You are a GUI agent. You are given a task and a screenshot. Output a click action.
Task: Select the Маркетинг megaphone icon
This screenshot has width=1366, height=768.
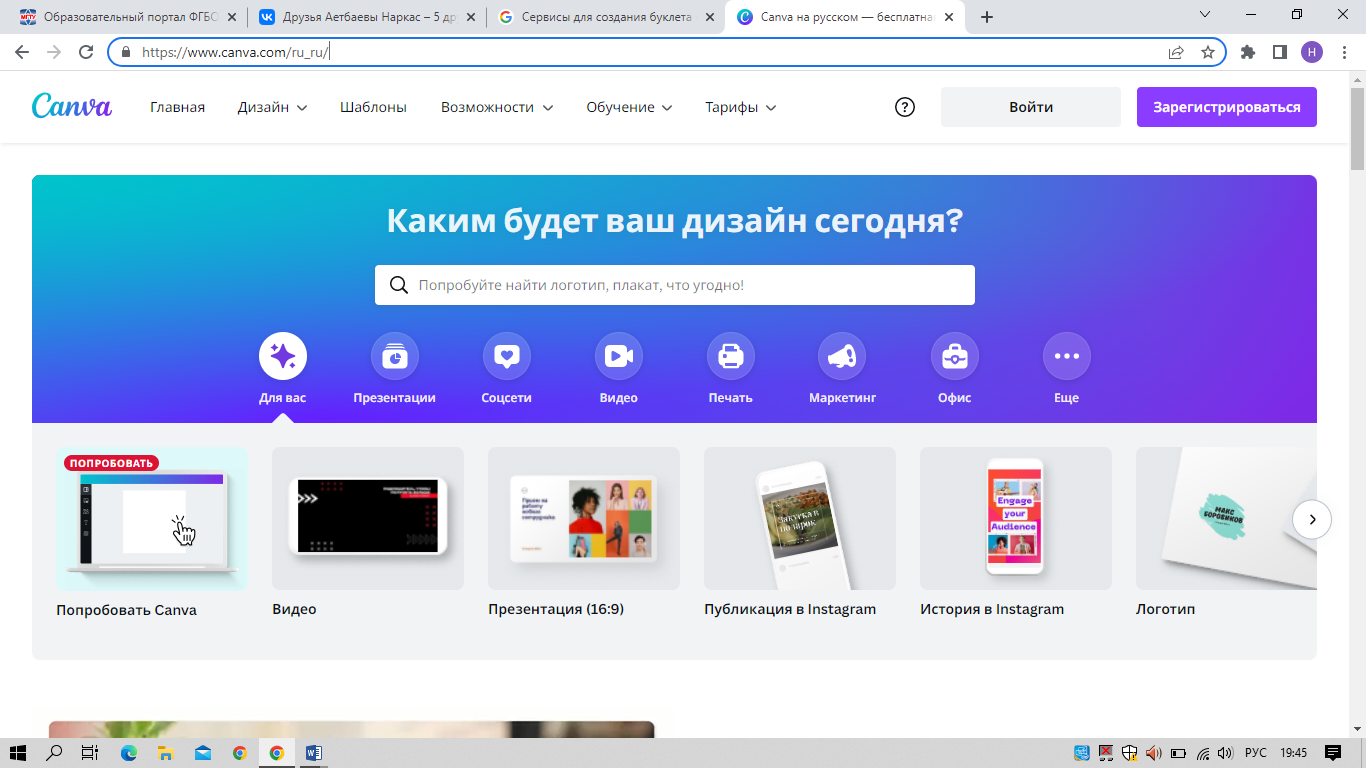pos(843,356)
